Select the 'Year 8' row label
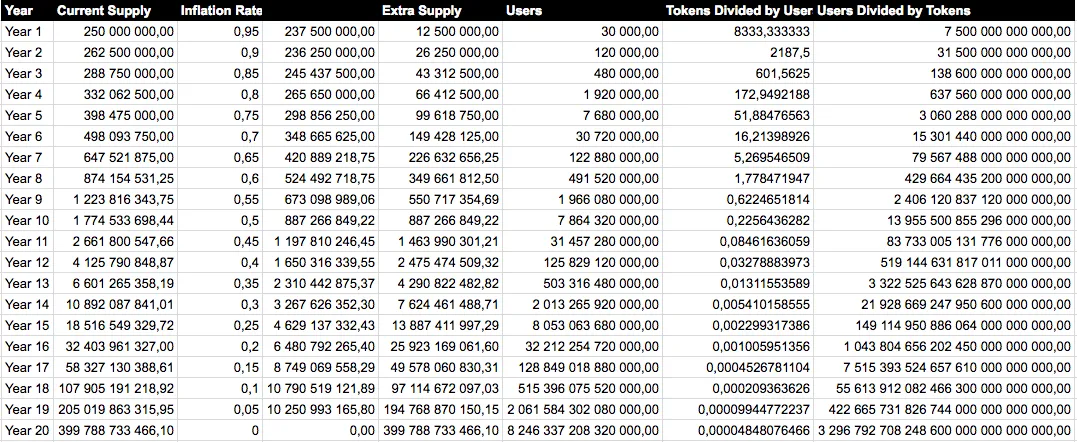The image size is (1077, 442). pos(27,178)
